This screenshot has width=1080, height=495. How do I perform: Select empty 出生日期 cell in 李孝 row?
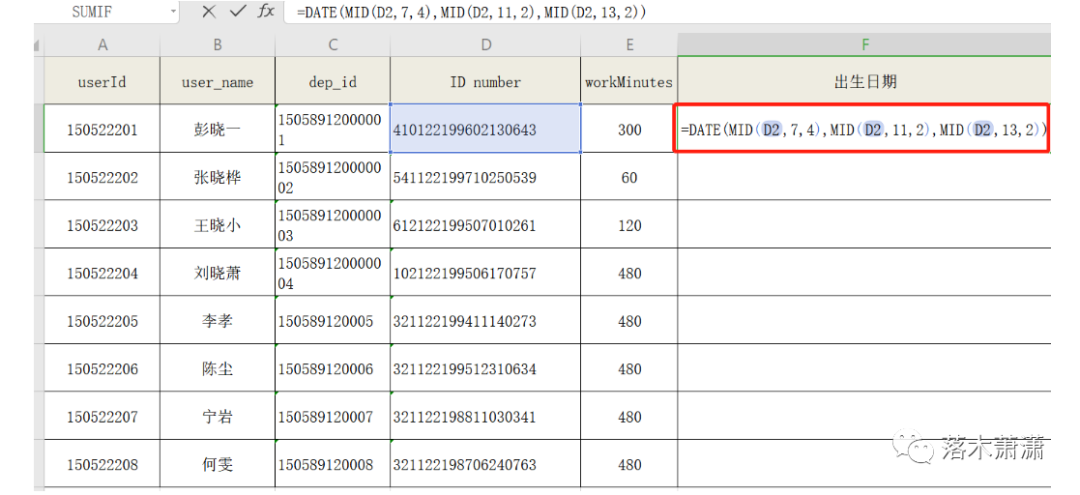point(864,321)
